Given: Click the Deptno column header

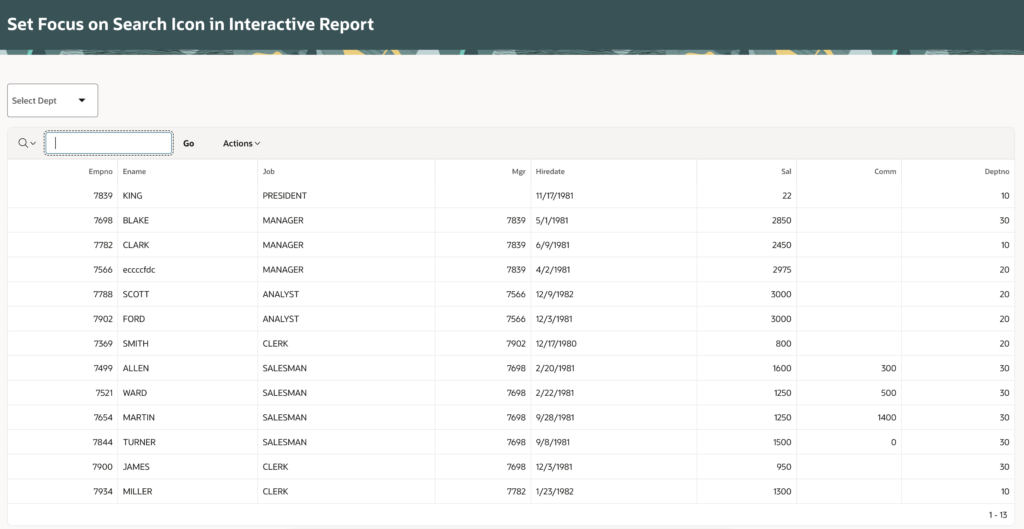Looking at the screenshot, I should [x=997, y=172].
